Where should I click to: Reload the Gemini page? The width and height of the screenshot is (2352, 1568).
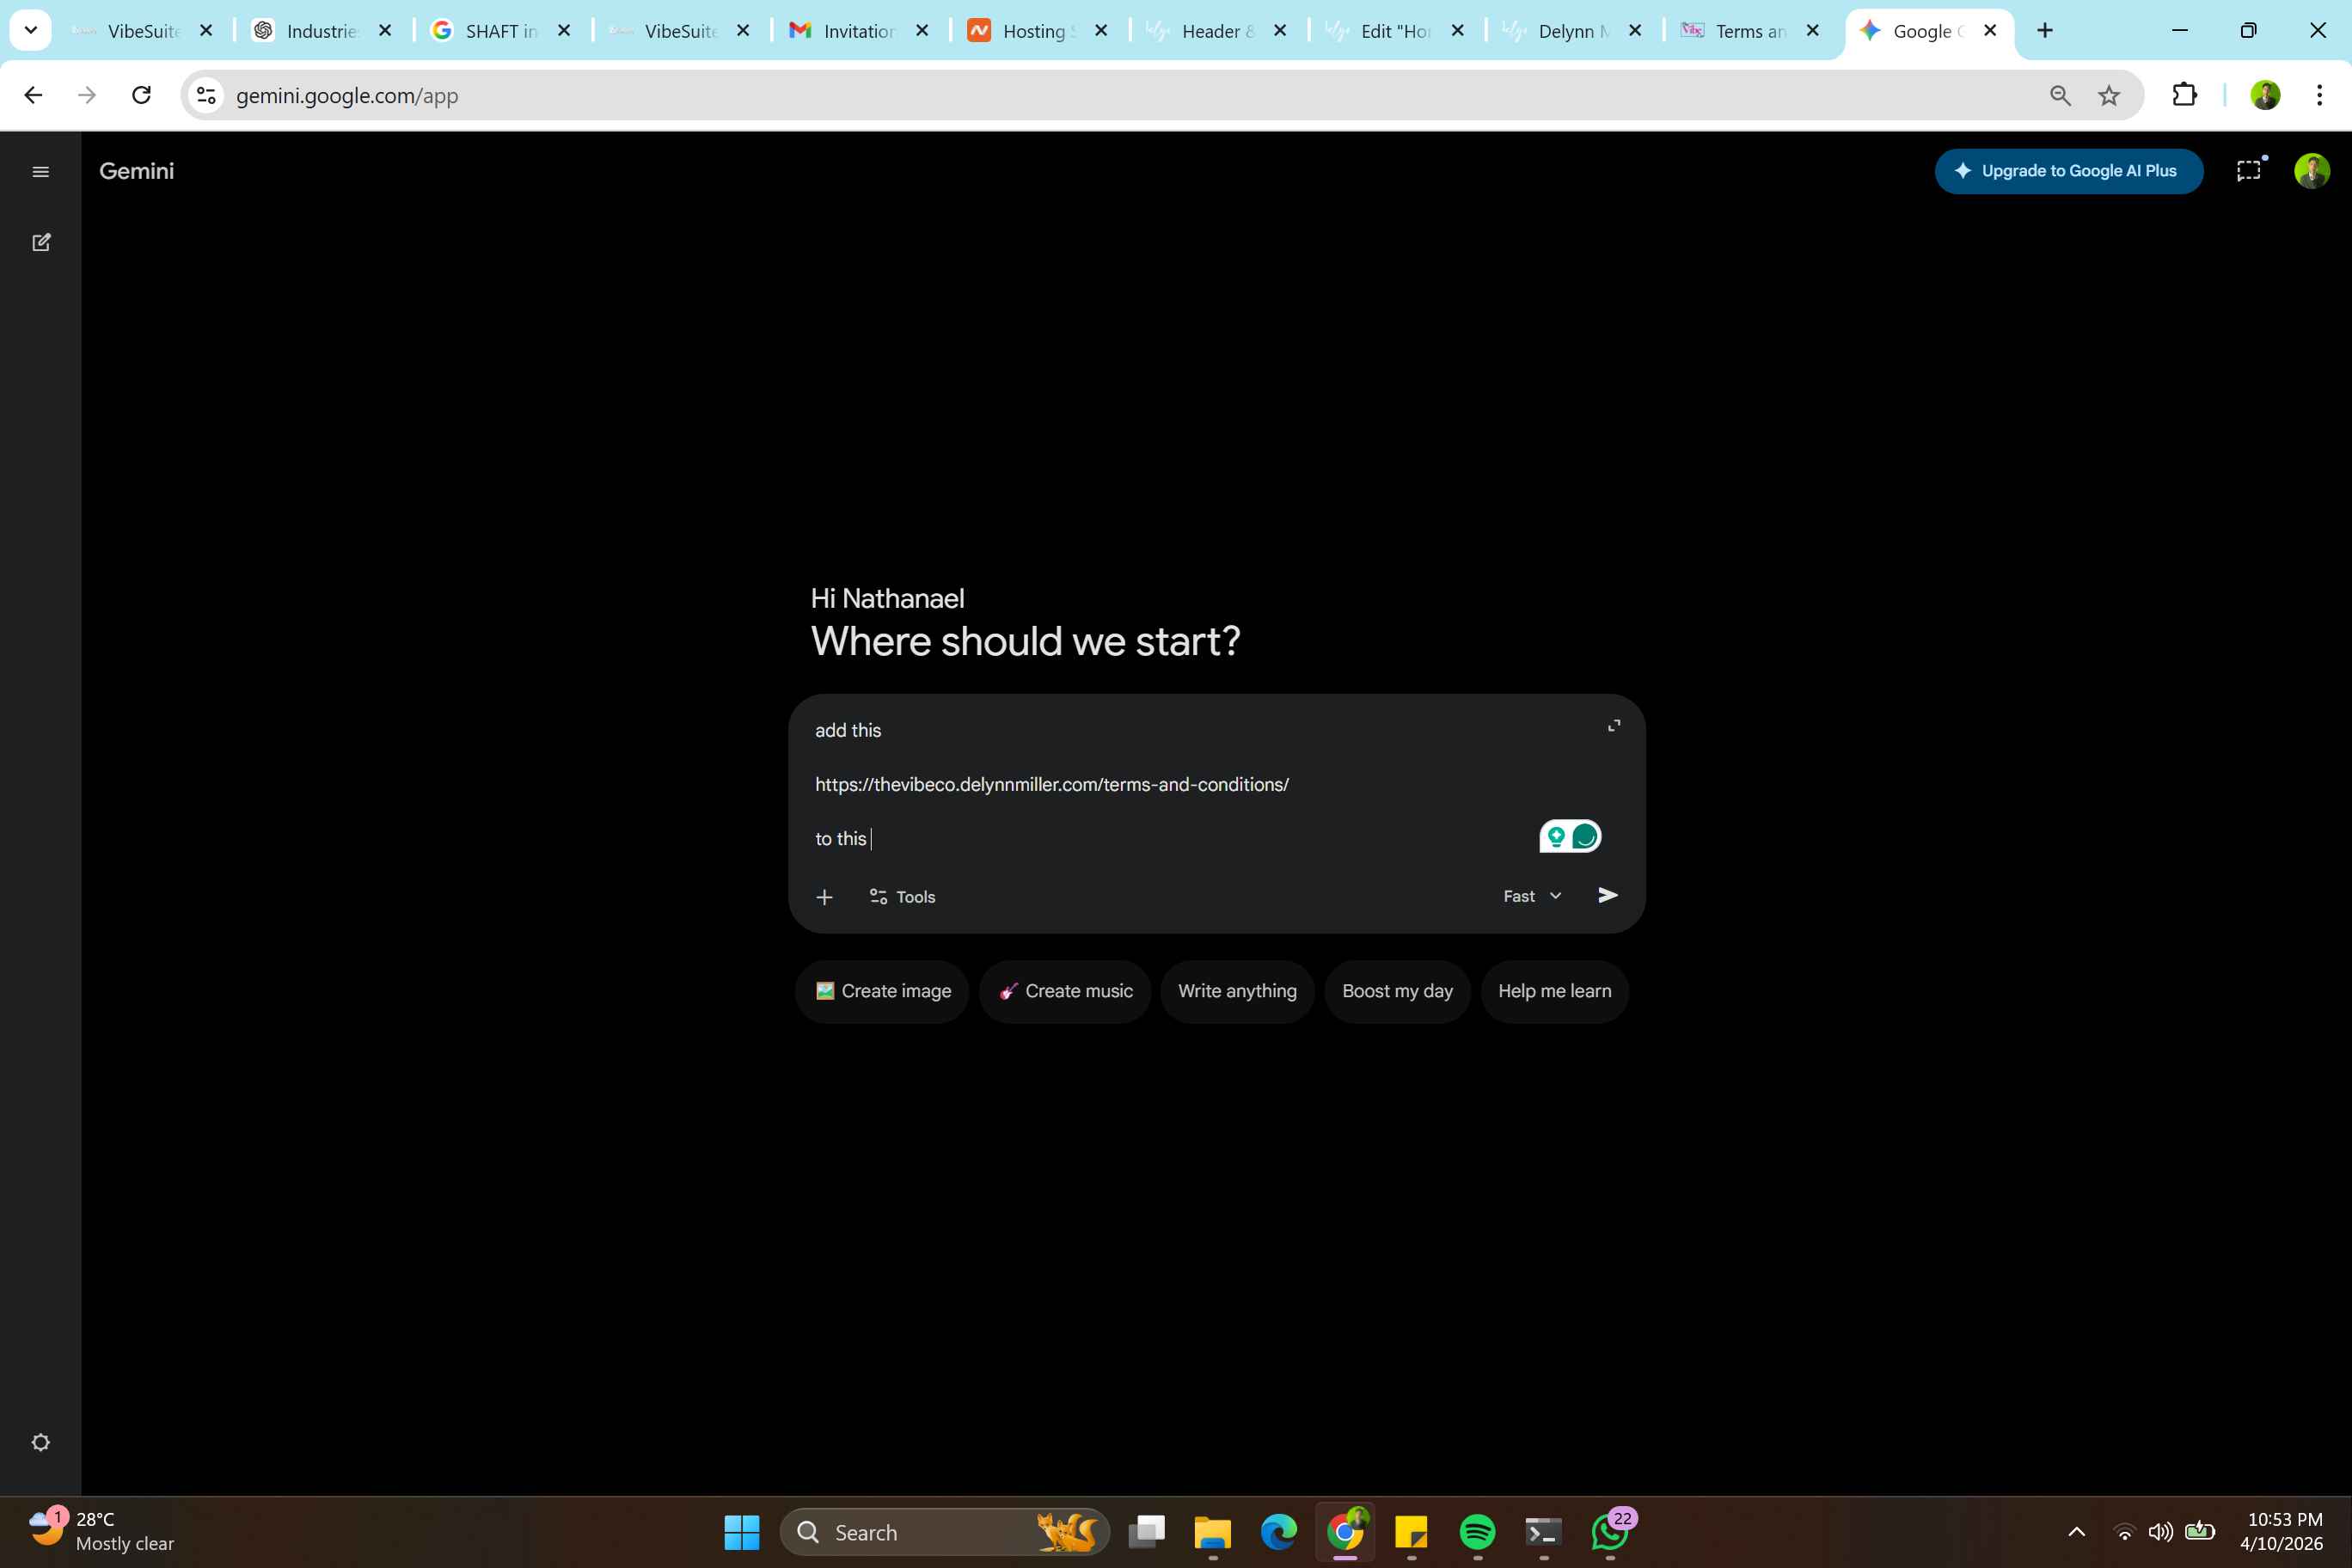pyautogui.click(x=141, y=95)
